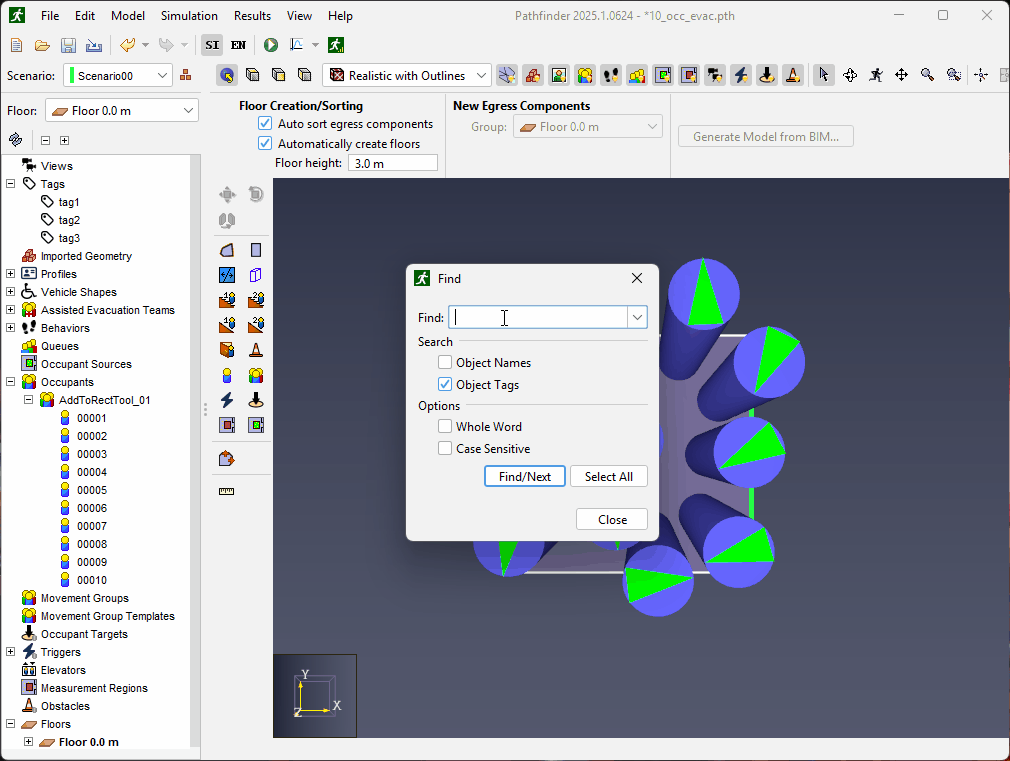
Task: Switch units to EN
Action: [238, 45]
